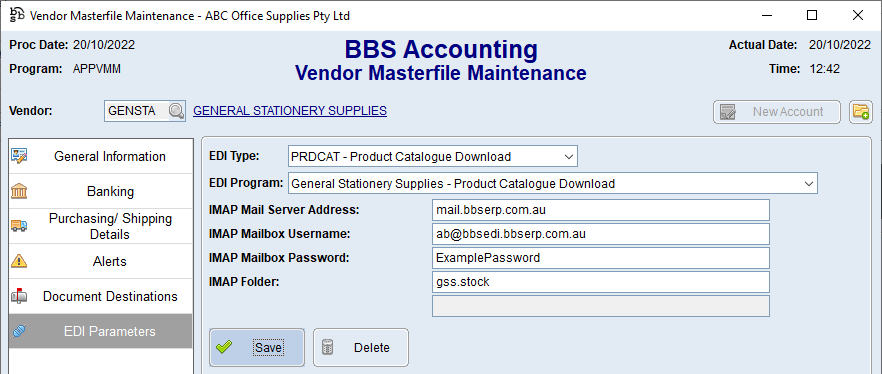Image resolution: width=882 pixels, height=374 pixels.
Task: Open the EDI Program combo box
Action: 553,183
